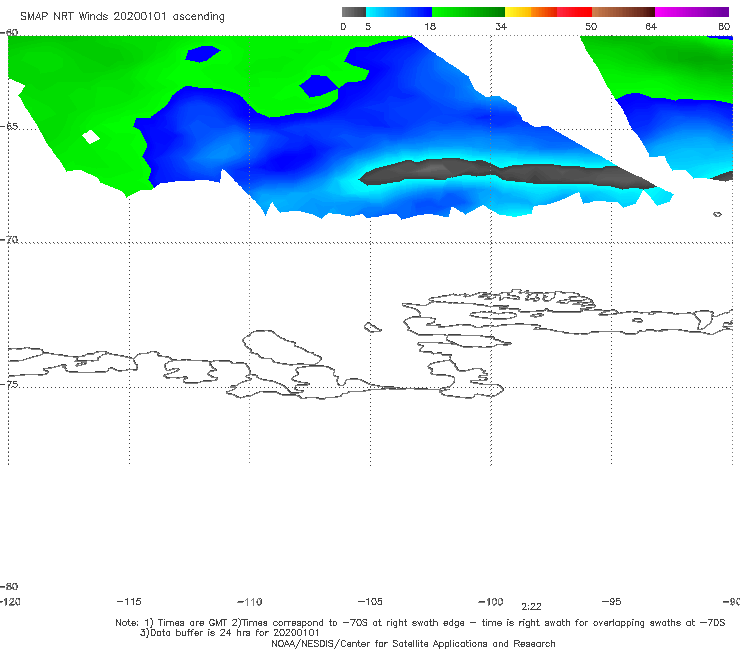This screenshot has width=740, height=650.
Task: Click the latitude label "-70"
Action: (9, 240)
